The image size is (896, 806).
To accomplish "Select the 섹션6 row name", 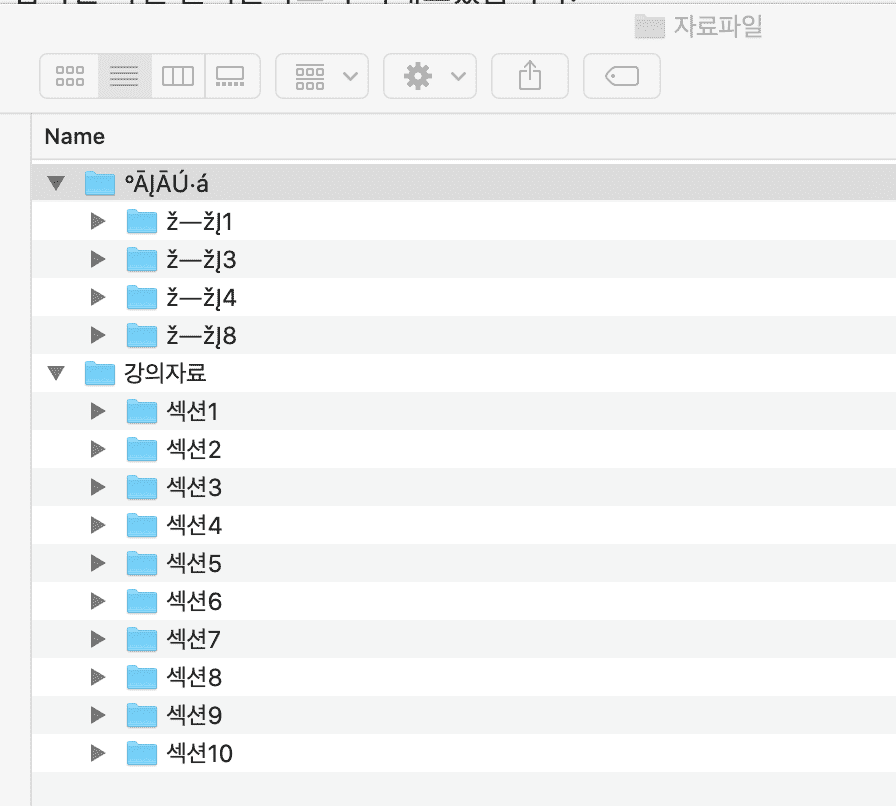I will coord(194,601).
